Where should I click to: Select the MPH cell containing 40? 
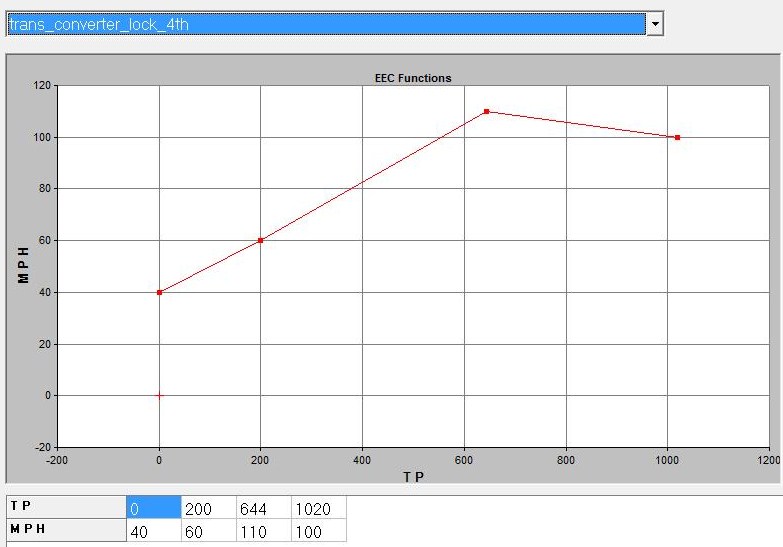[154, 531]
